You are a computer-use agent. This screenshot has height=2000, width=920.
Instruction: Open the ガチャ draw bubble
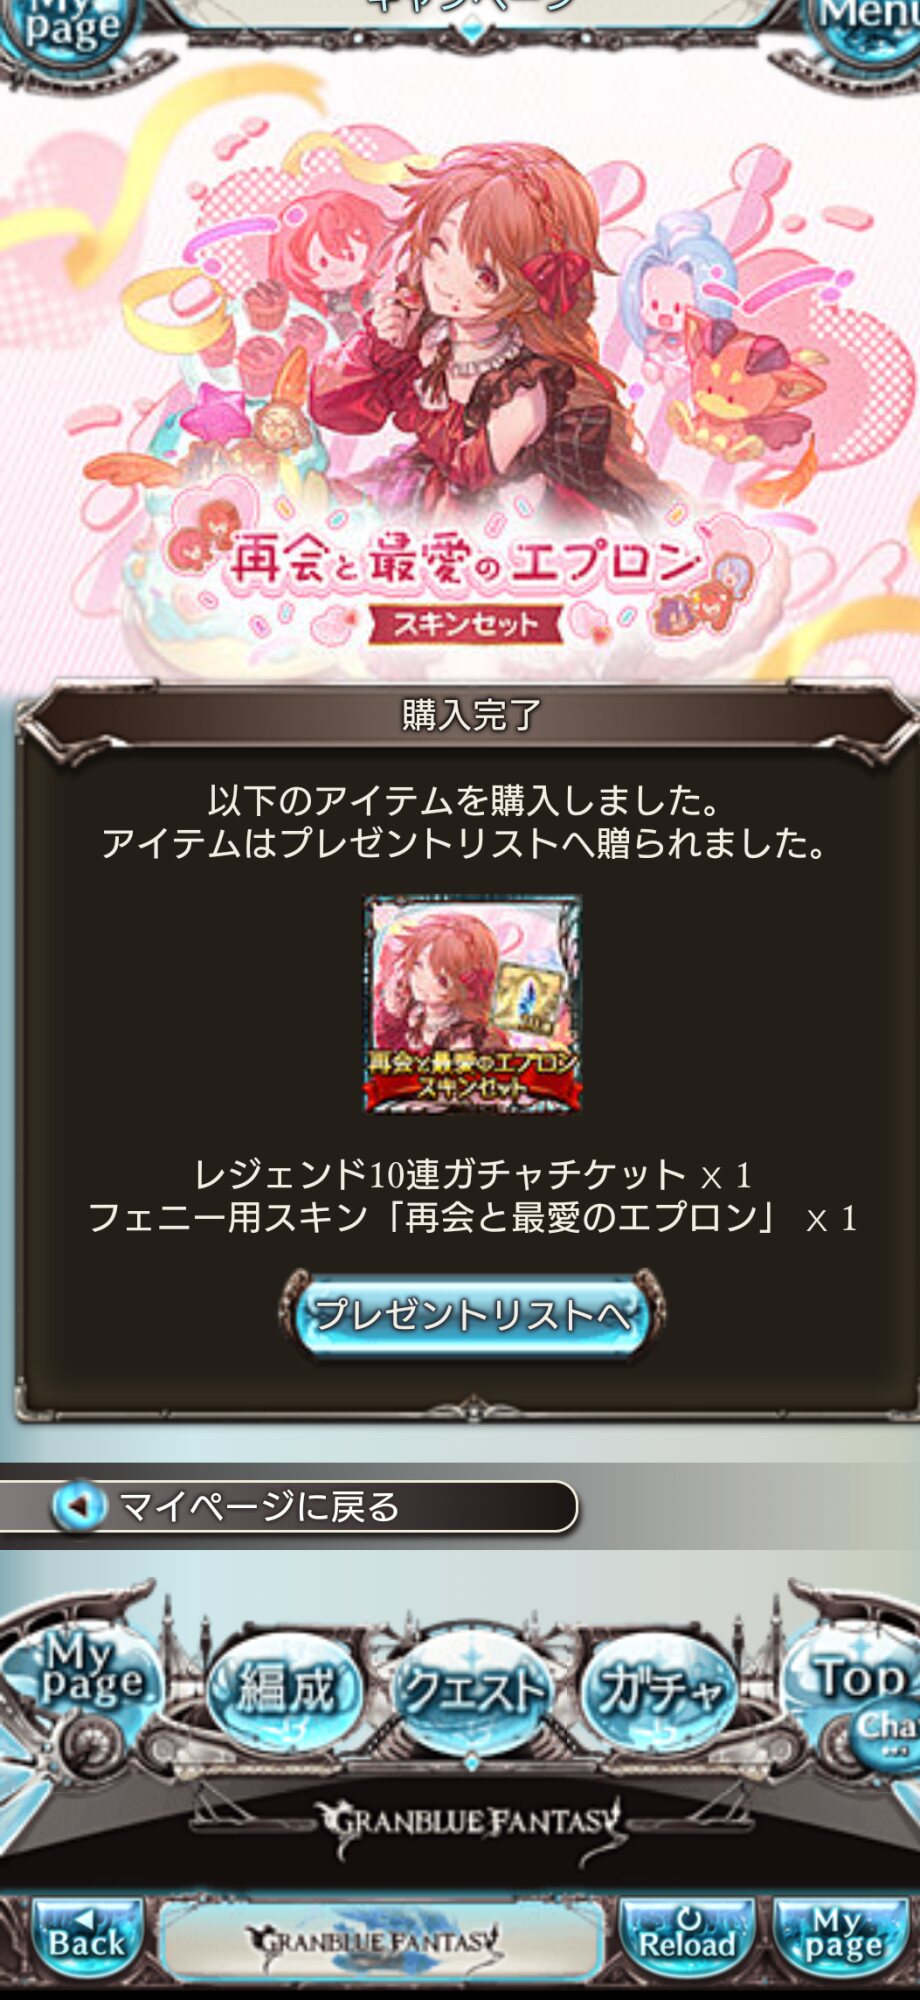(x=658, y=1690)
